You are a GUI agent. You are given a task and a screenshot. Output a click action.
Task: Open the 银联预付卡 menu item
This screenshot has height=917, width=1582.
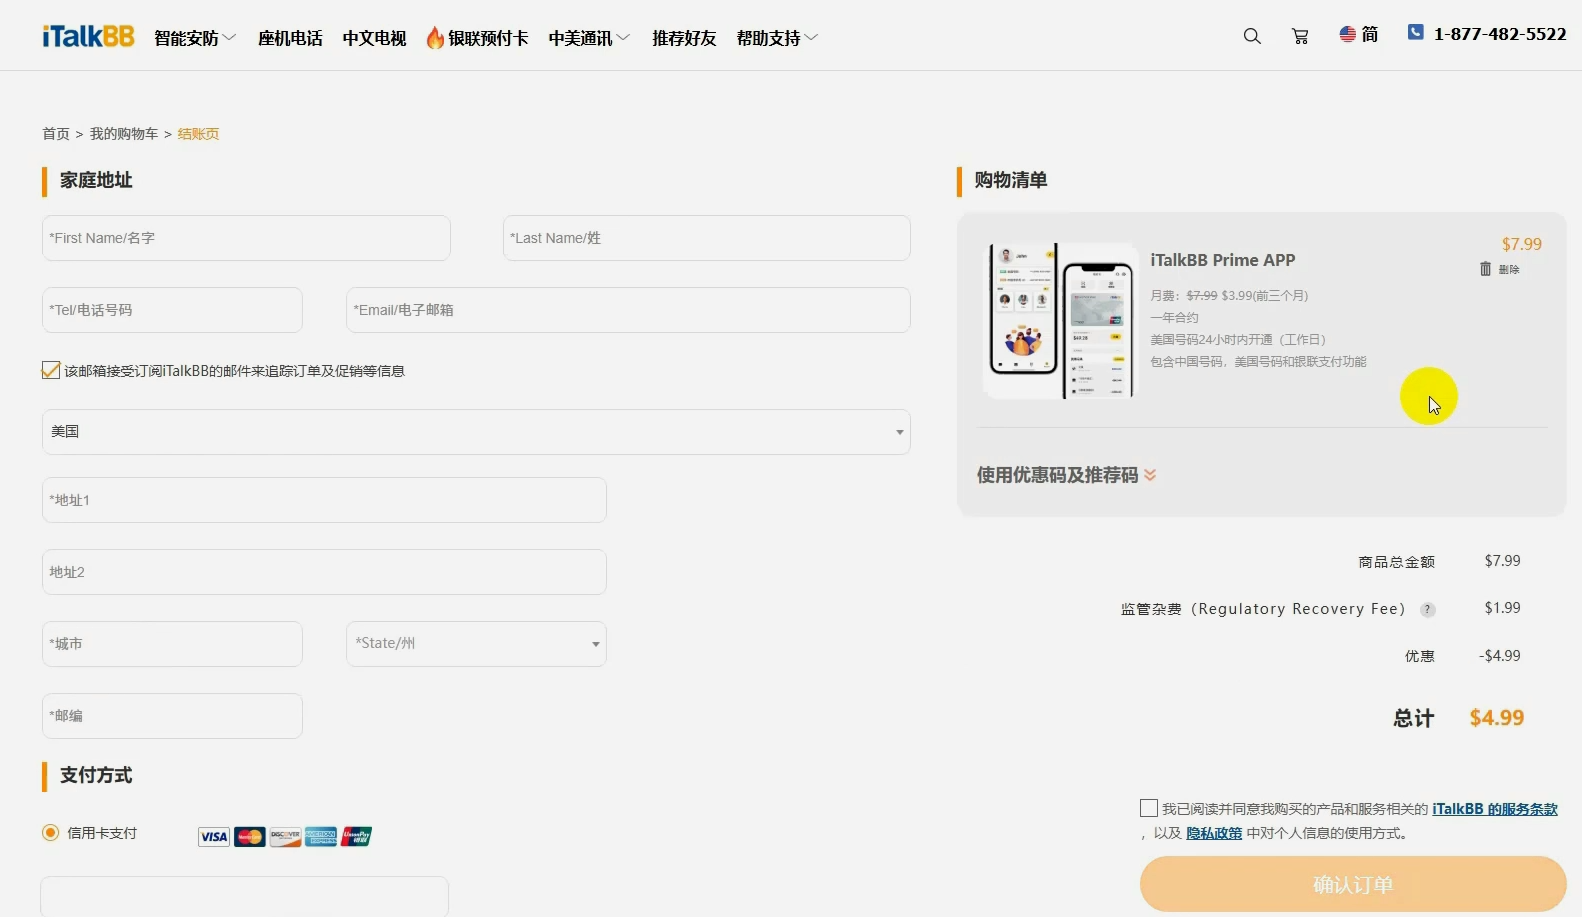[x=488, y=38]
